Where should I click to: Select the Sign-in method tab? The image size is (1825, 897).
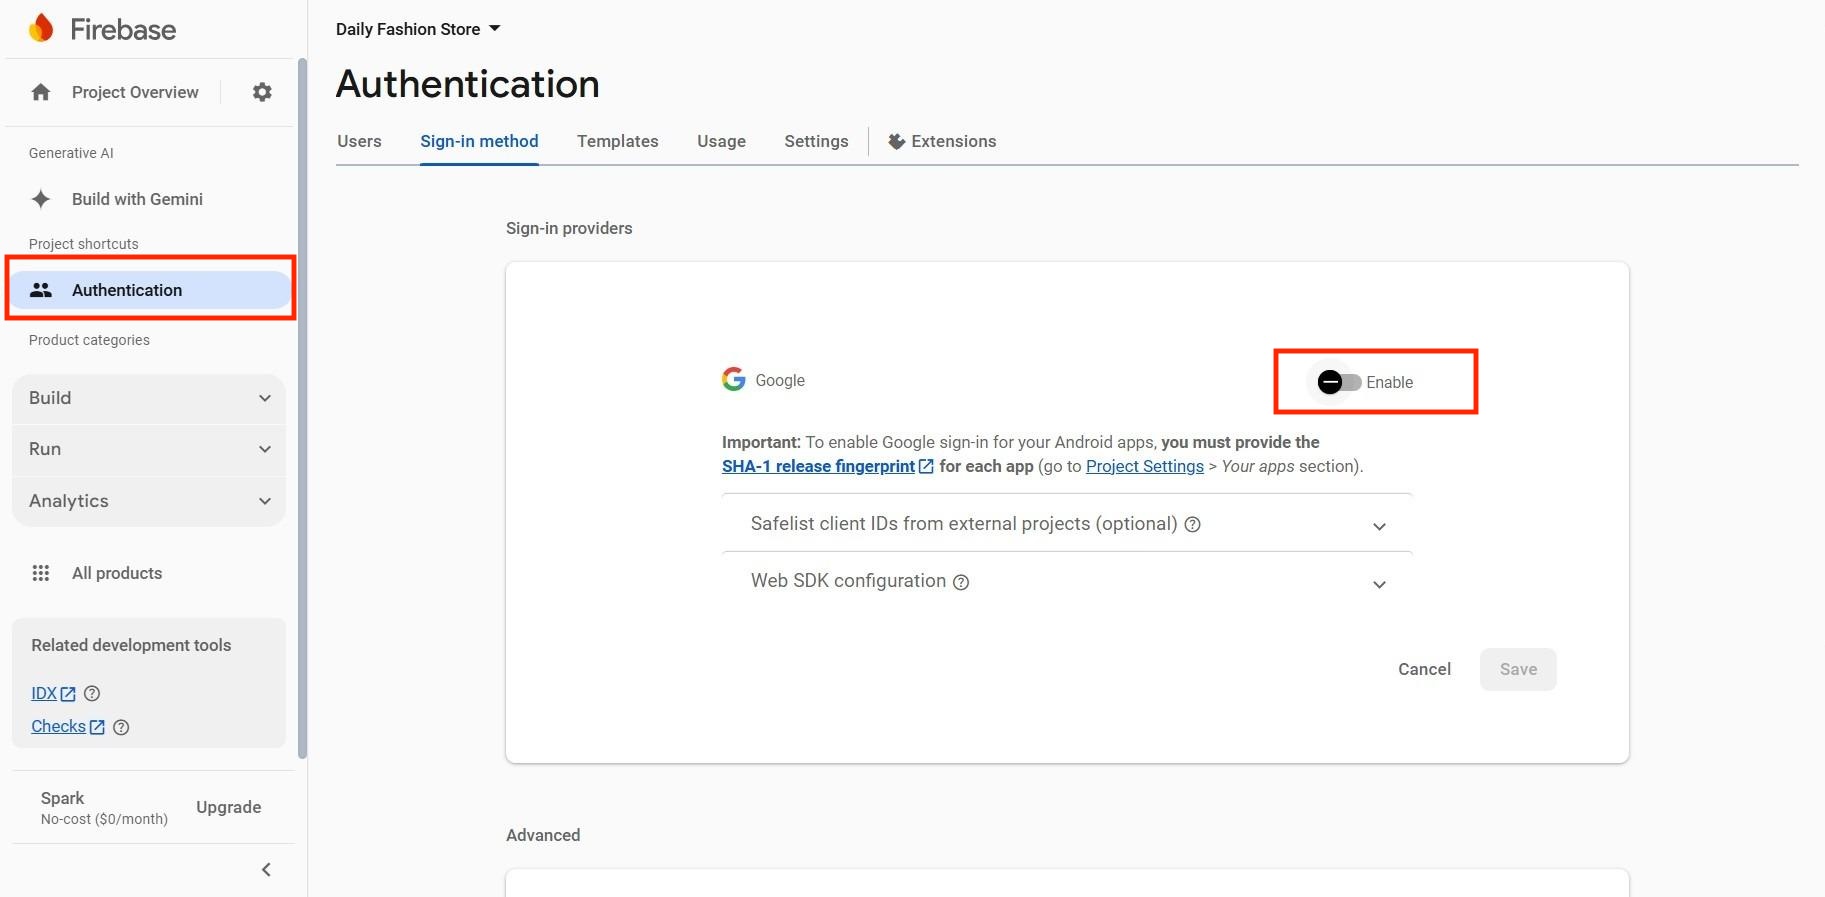[479, 141]
